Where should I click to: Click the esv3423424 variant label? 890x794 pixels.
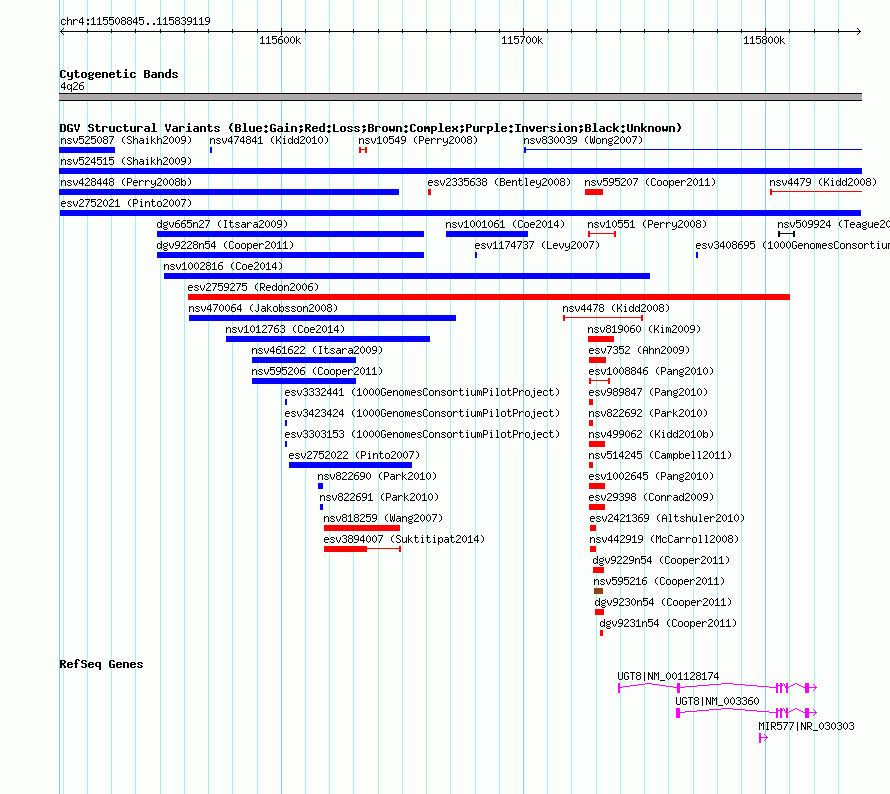click(422, 413)
